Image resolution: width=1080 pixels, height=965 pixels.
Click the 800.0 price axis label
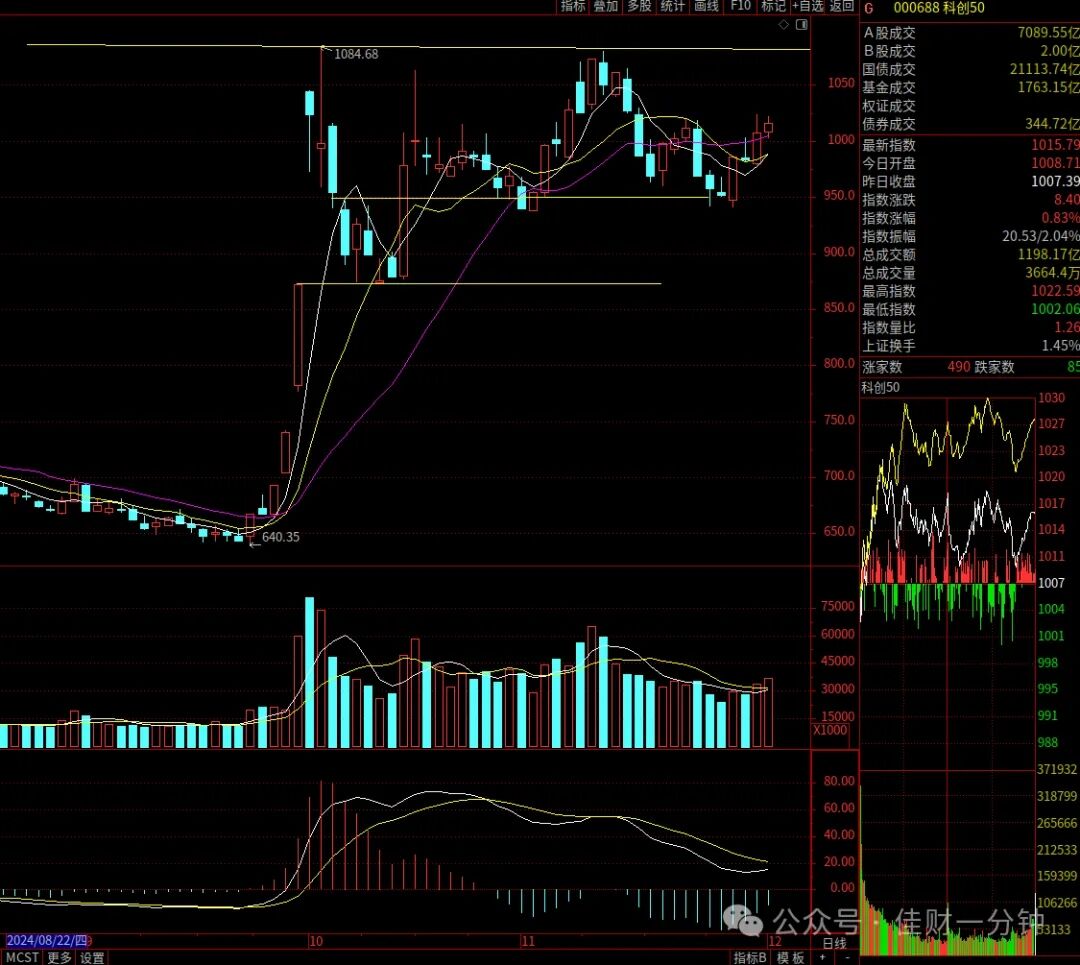840,364
